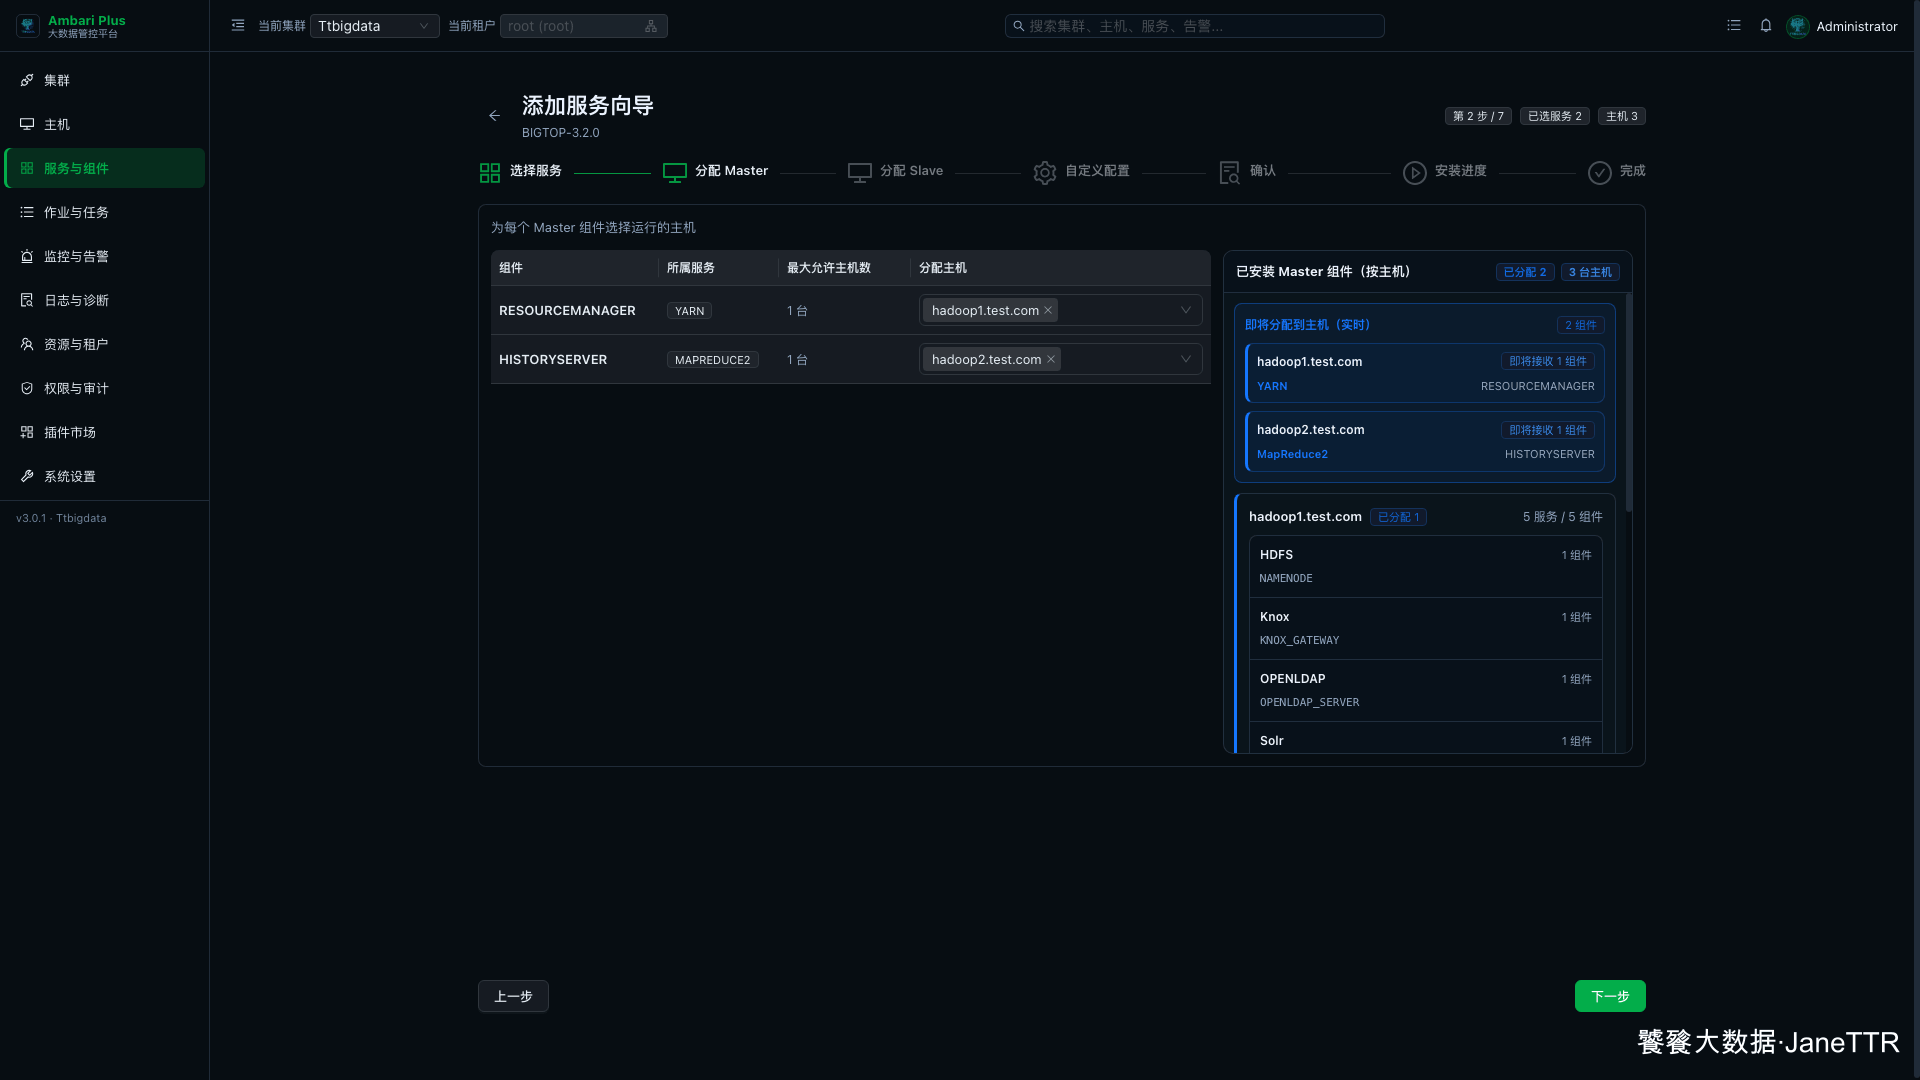Viewport: 1920px width, 1080px height.
Task: Expand RESOURCEMANAGER host dropdown arrow
Action: click(x=1186, y=310)
